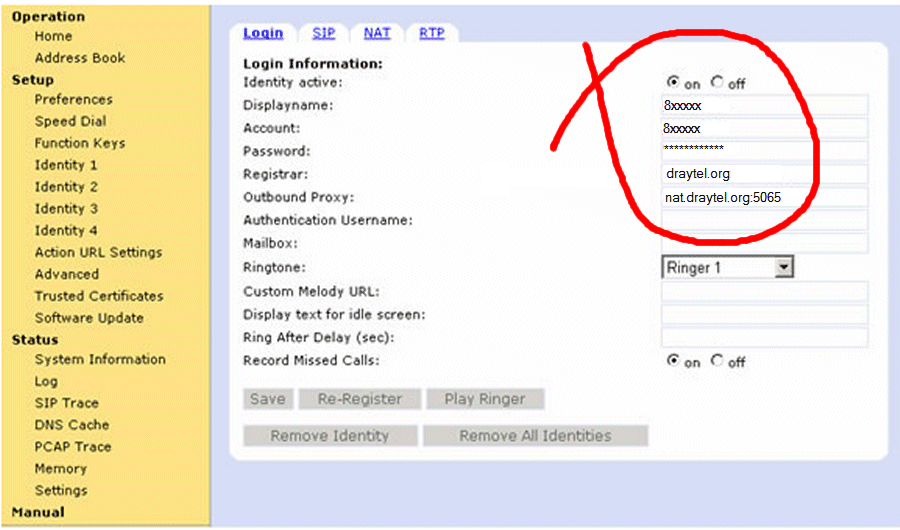The height and width of the screenshot is (530, 900).
Task: Set Identity active to on
Action: pyautogui.click(x=673, y=82)
